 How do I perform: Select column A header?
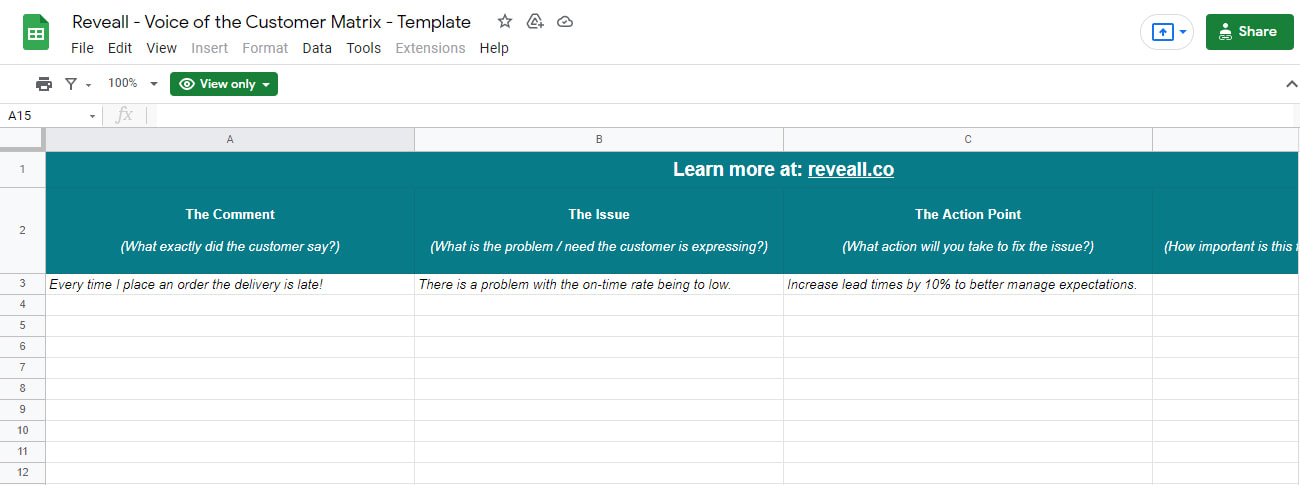pos(230,139)
